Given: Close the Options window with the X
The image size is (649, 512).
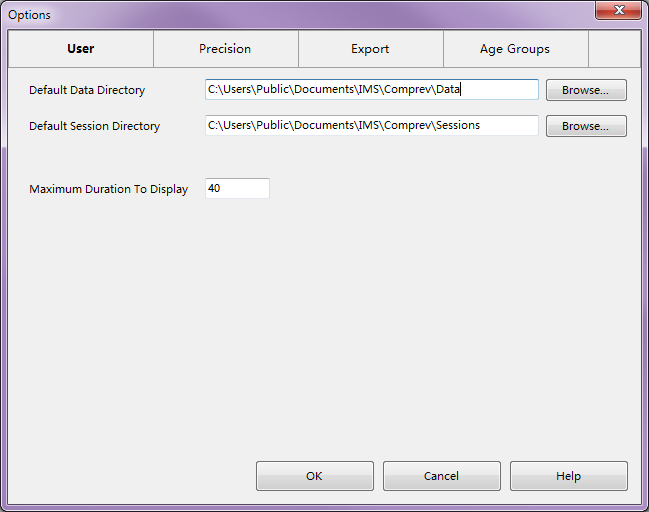Looking at the screenshot, I should click(x=618, y=11).
